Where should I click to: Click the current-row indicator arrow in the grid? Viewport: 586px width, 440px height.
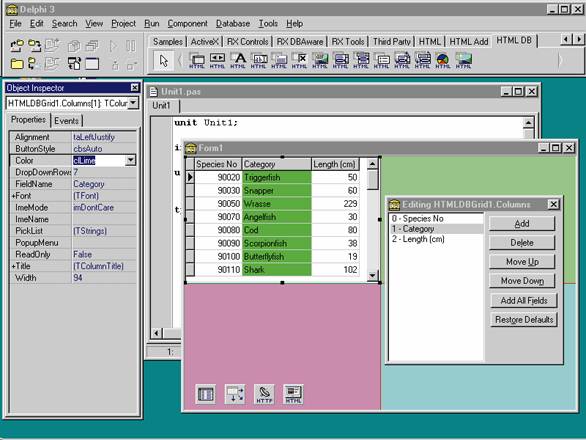[x=190, y=177]
